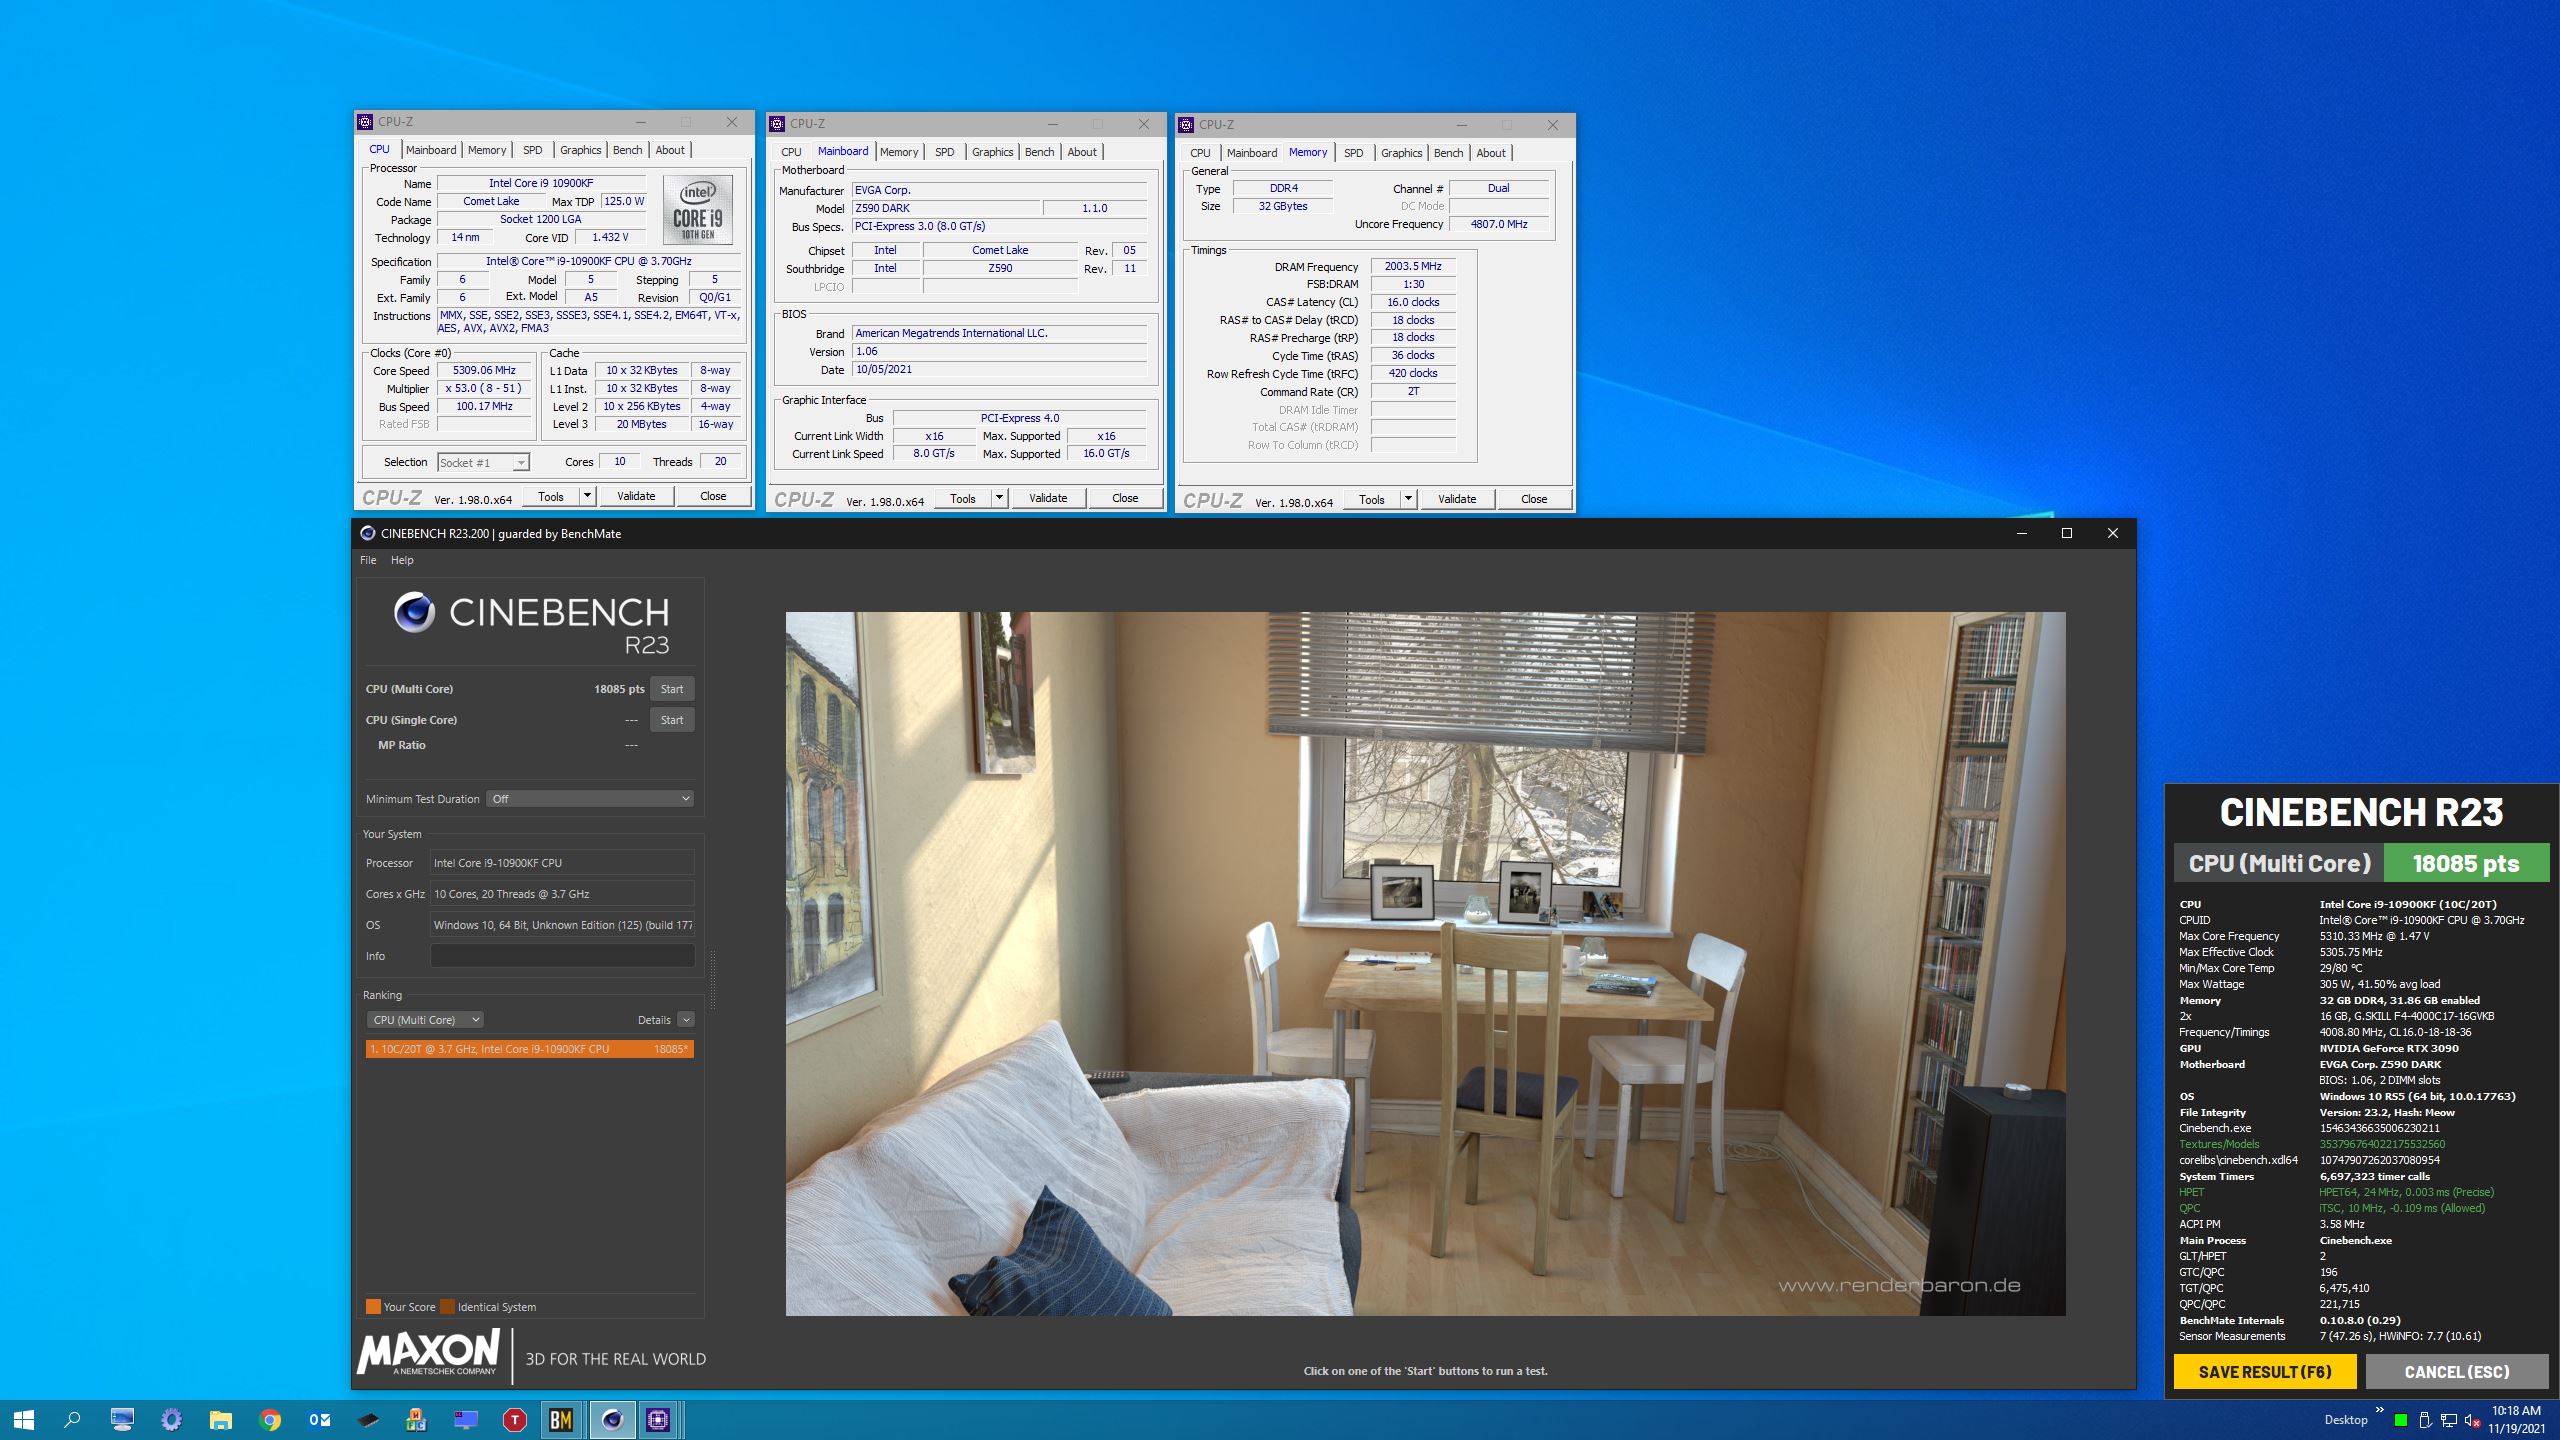Open Outlook from the taskbar
The height and width of the screenshot is (1440, 2560).
(x=319, y=1419)
